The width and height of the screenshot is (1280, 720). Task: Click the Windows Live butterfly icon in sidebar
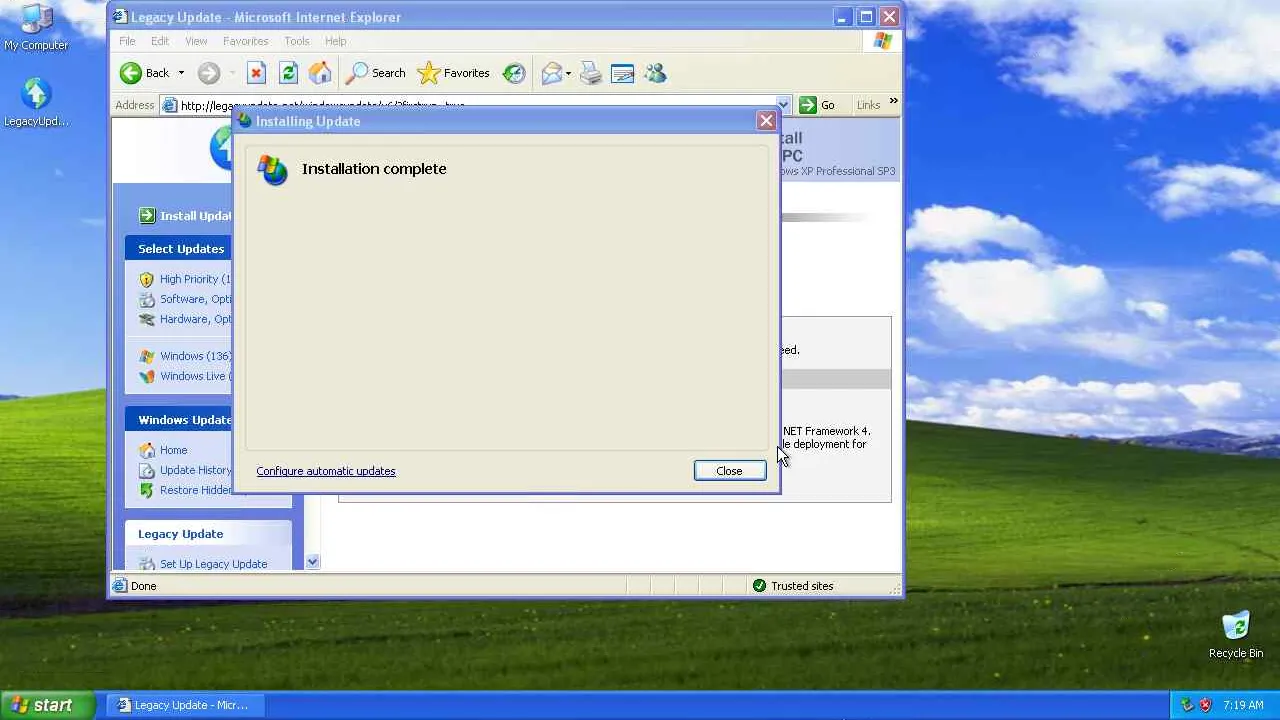click(147, 377)
